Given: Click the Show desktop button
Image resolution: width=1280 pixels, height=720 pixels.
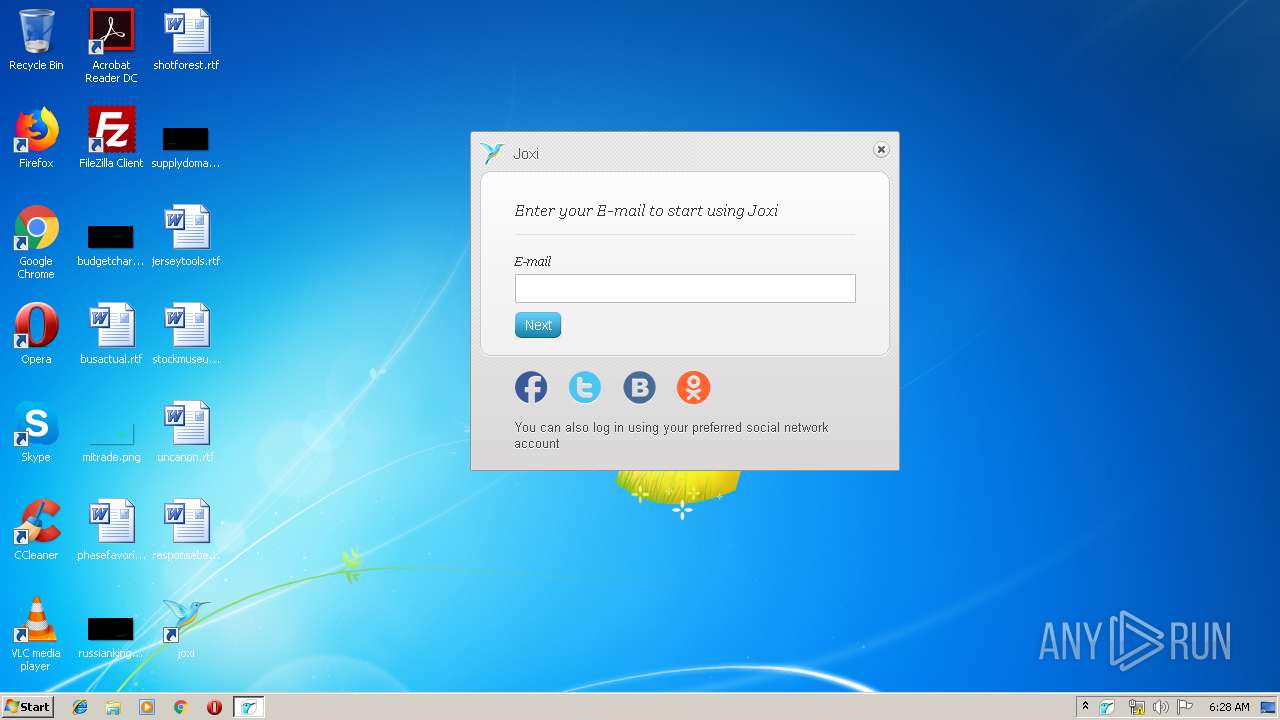Looking at the screenshot, I should tap(1269, 707).
